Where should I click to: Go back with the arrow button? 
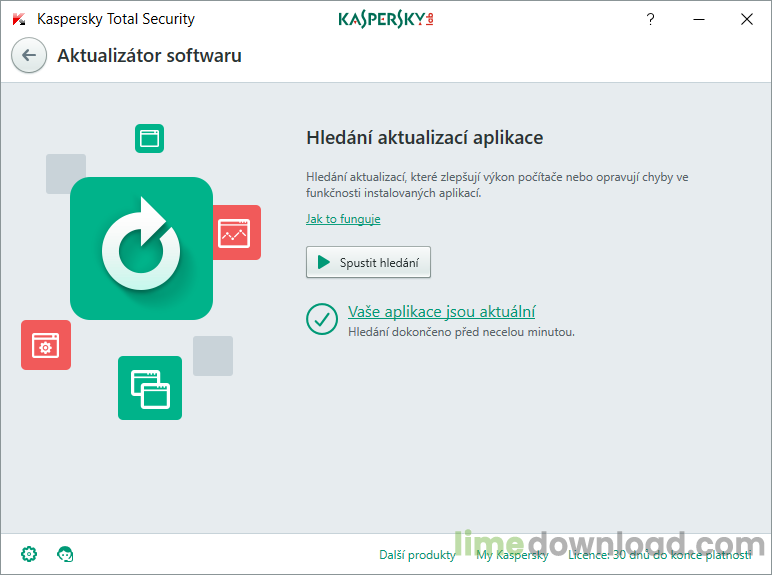[29, 55]
